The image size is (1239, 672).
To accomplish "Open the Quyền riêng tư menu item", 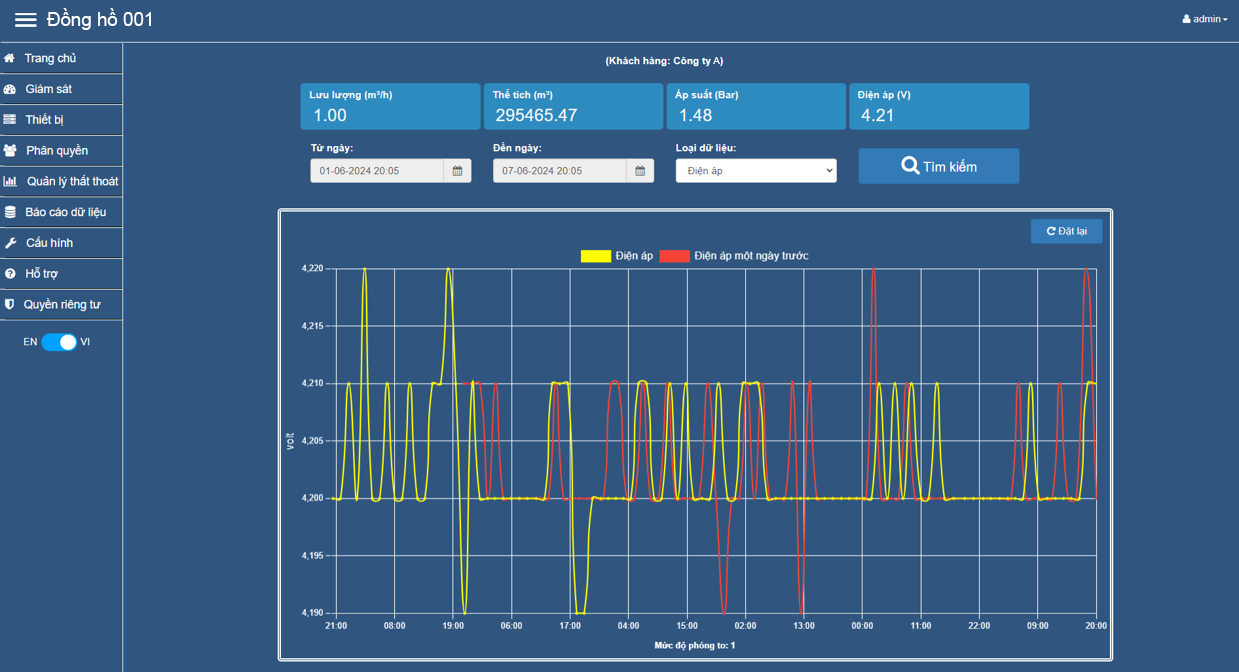I will 62,305.
